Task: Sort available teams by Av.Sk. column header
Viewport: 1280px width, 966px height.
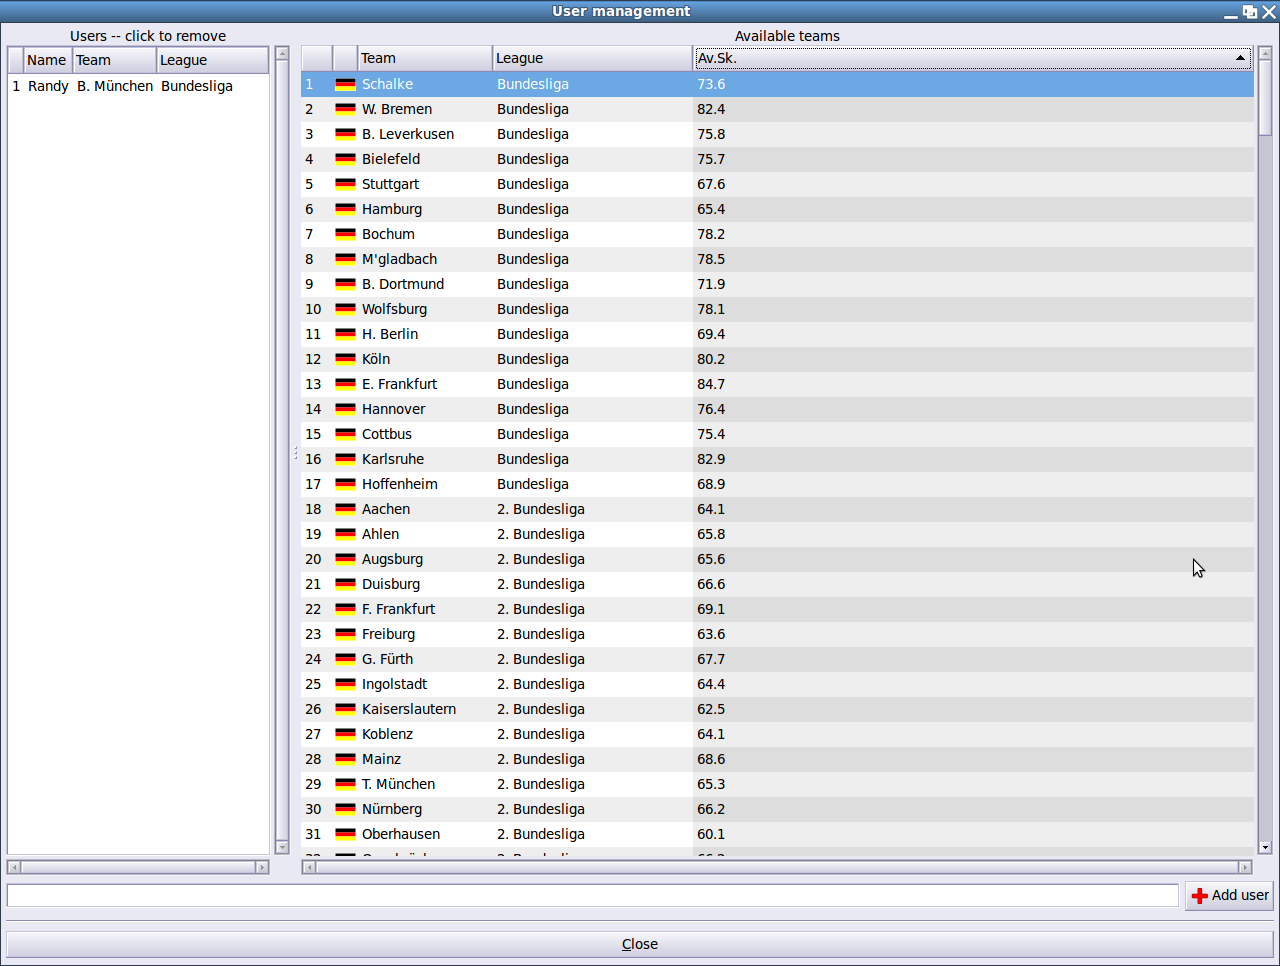Action: [973, 58]
